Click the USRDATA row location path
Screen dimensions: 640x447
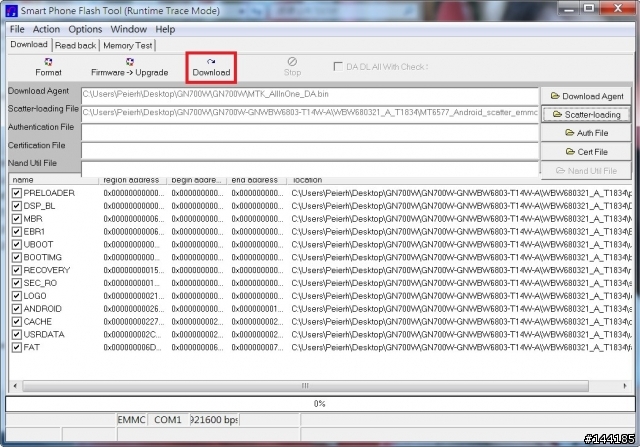[x=461, y=335]
